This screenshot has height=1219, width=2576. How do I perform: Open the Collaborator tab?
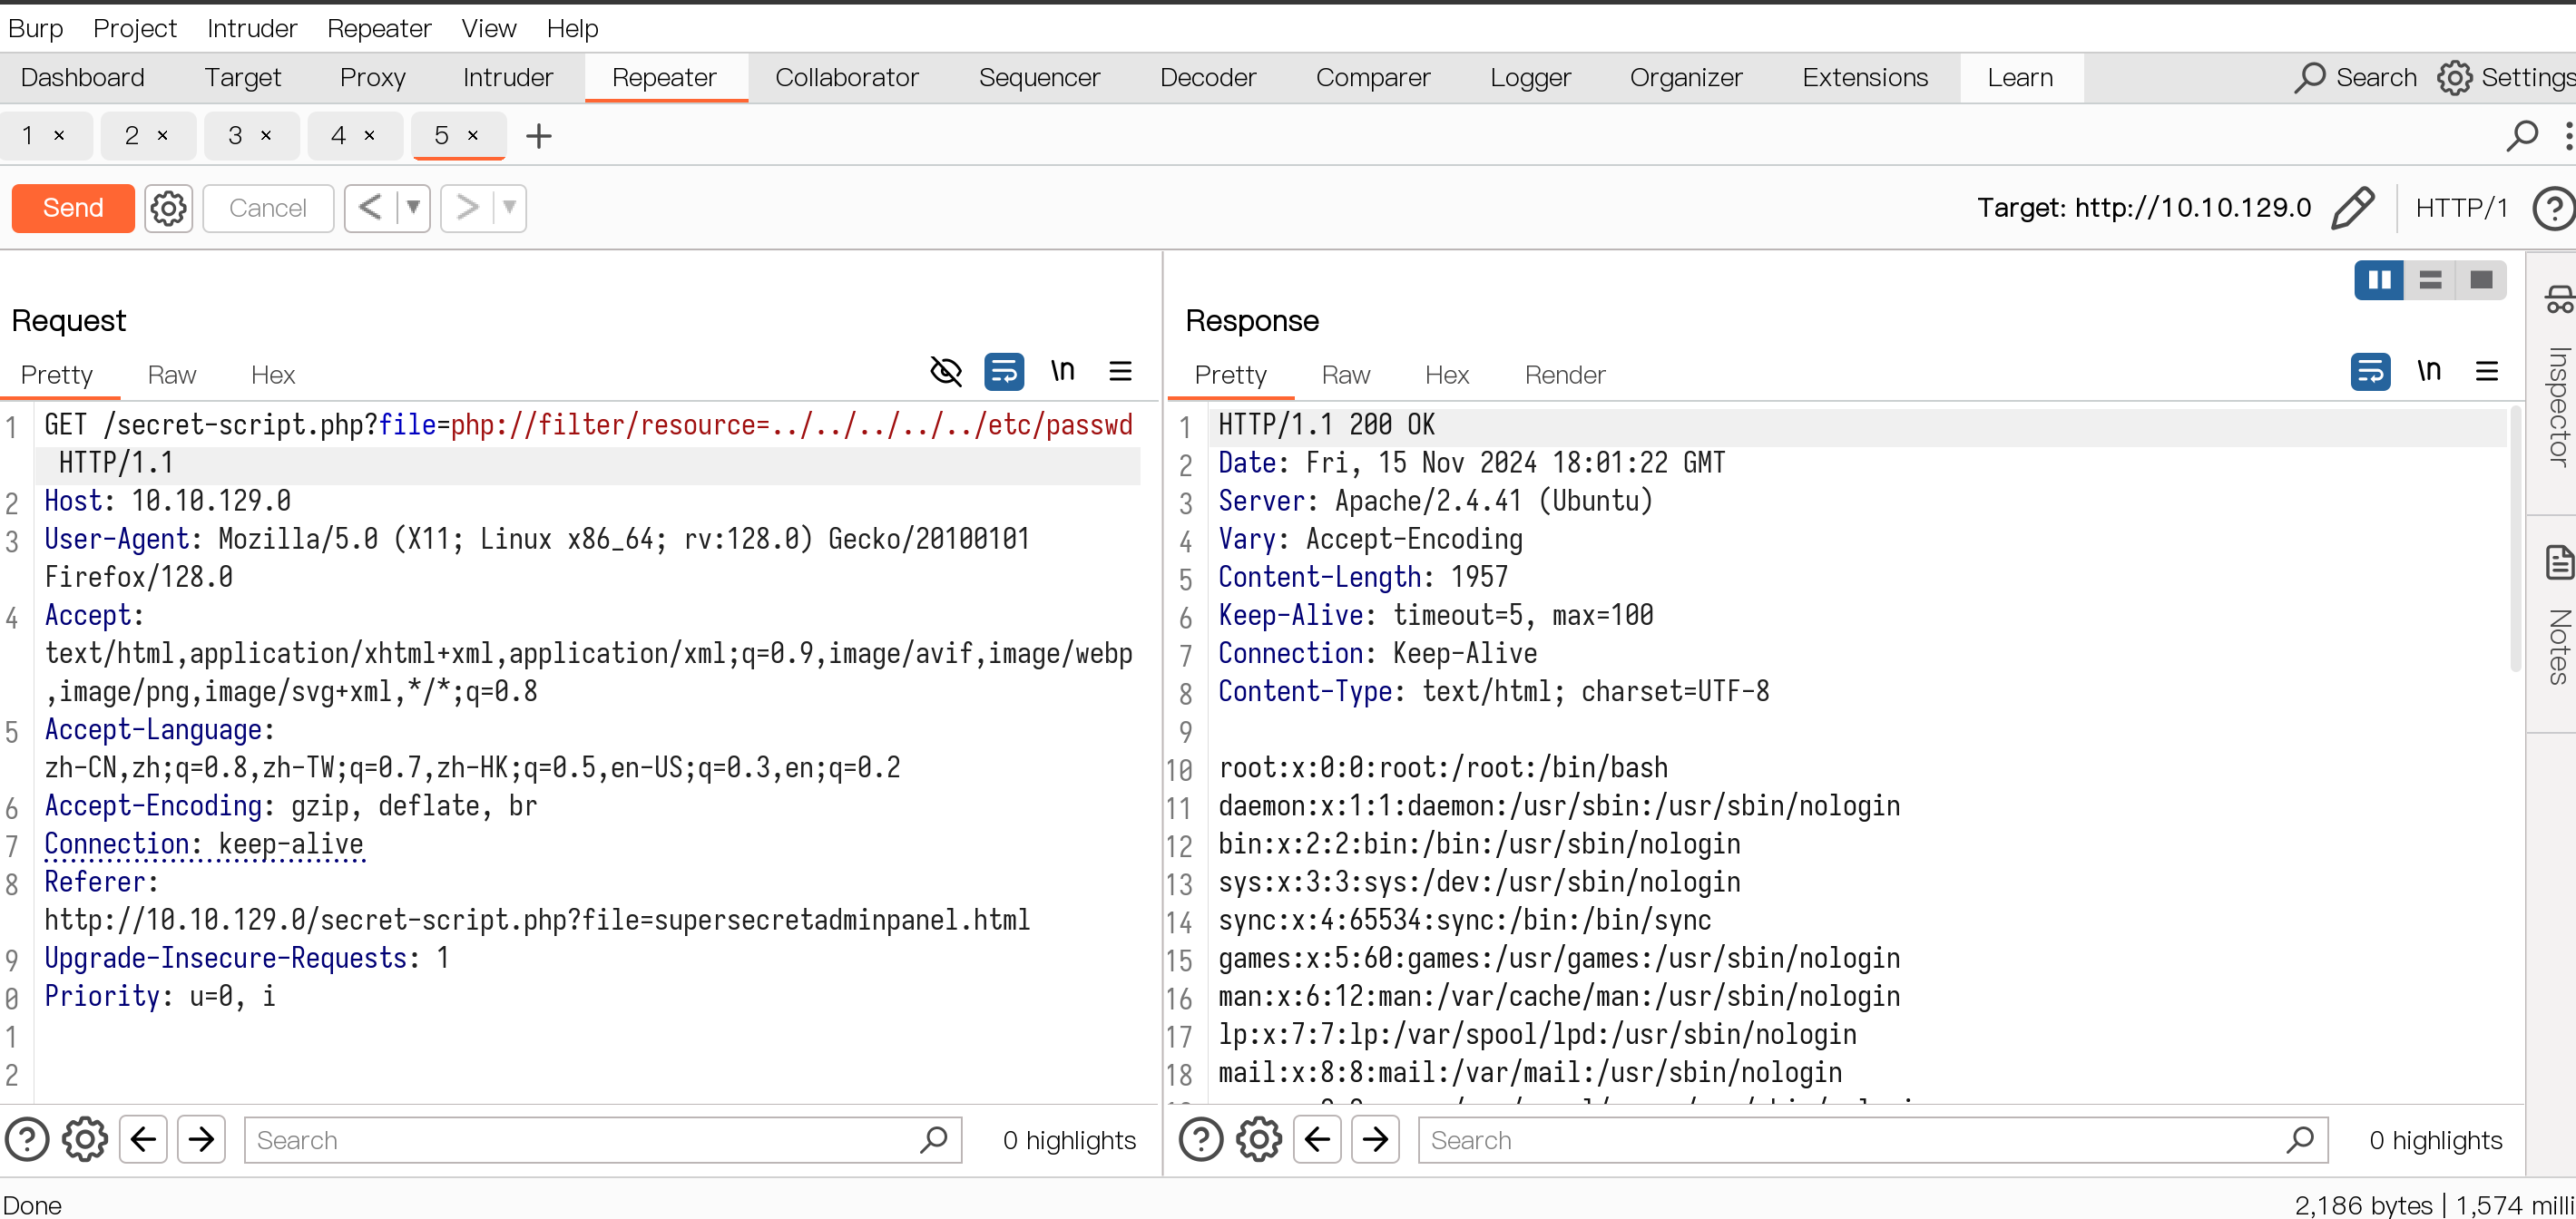pyautogui.click(x=846, y=78)
